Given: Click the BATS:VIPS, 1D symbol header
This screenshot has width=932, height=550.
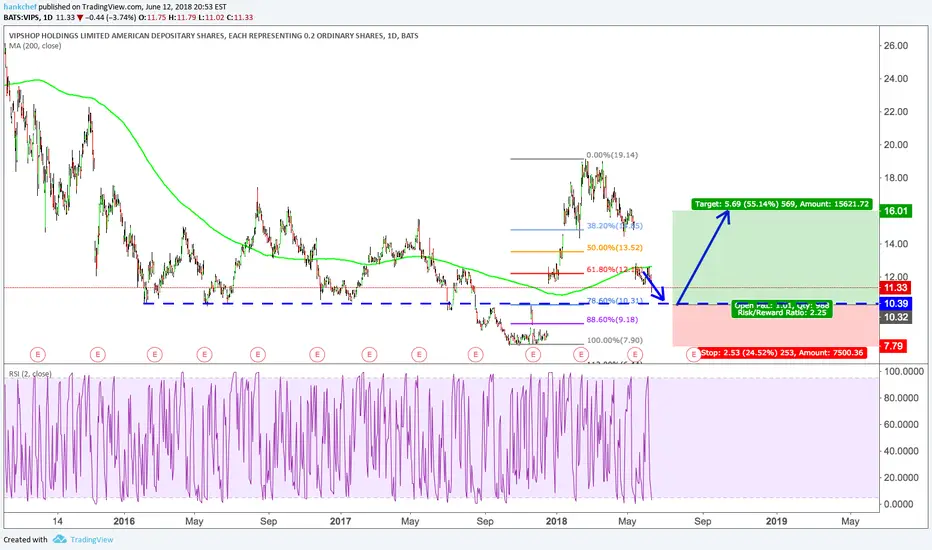Looking at the screenshot, I should (28, 17).
